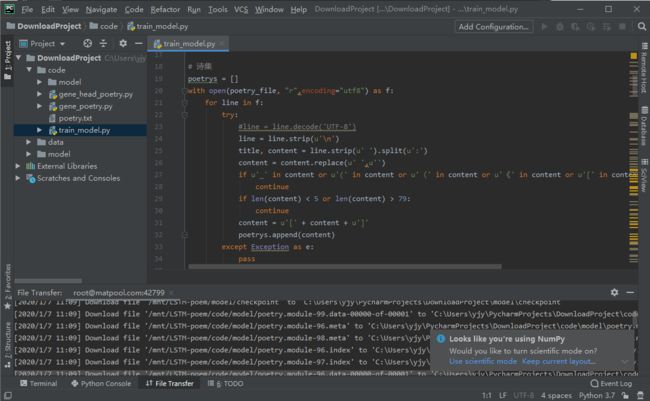Expand gene_head_poetry.py node
Screen dimensions: 650x401
[x=39, y=94]
